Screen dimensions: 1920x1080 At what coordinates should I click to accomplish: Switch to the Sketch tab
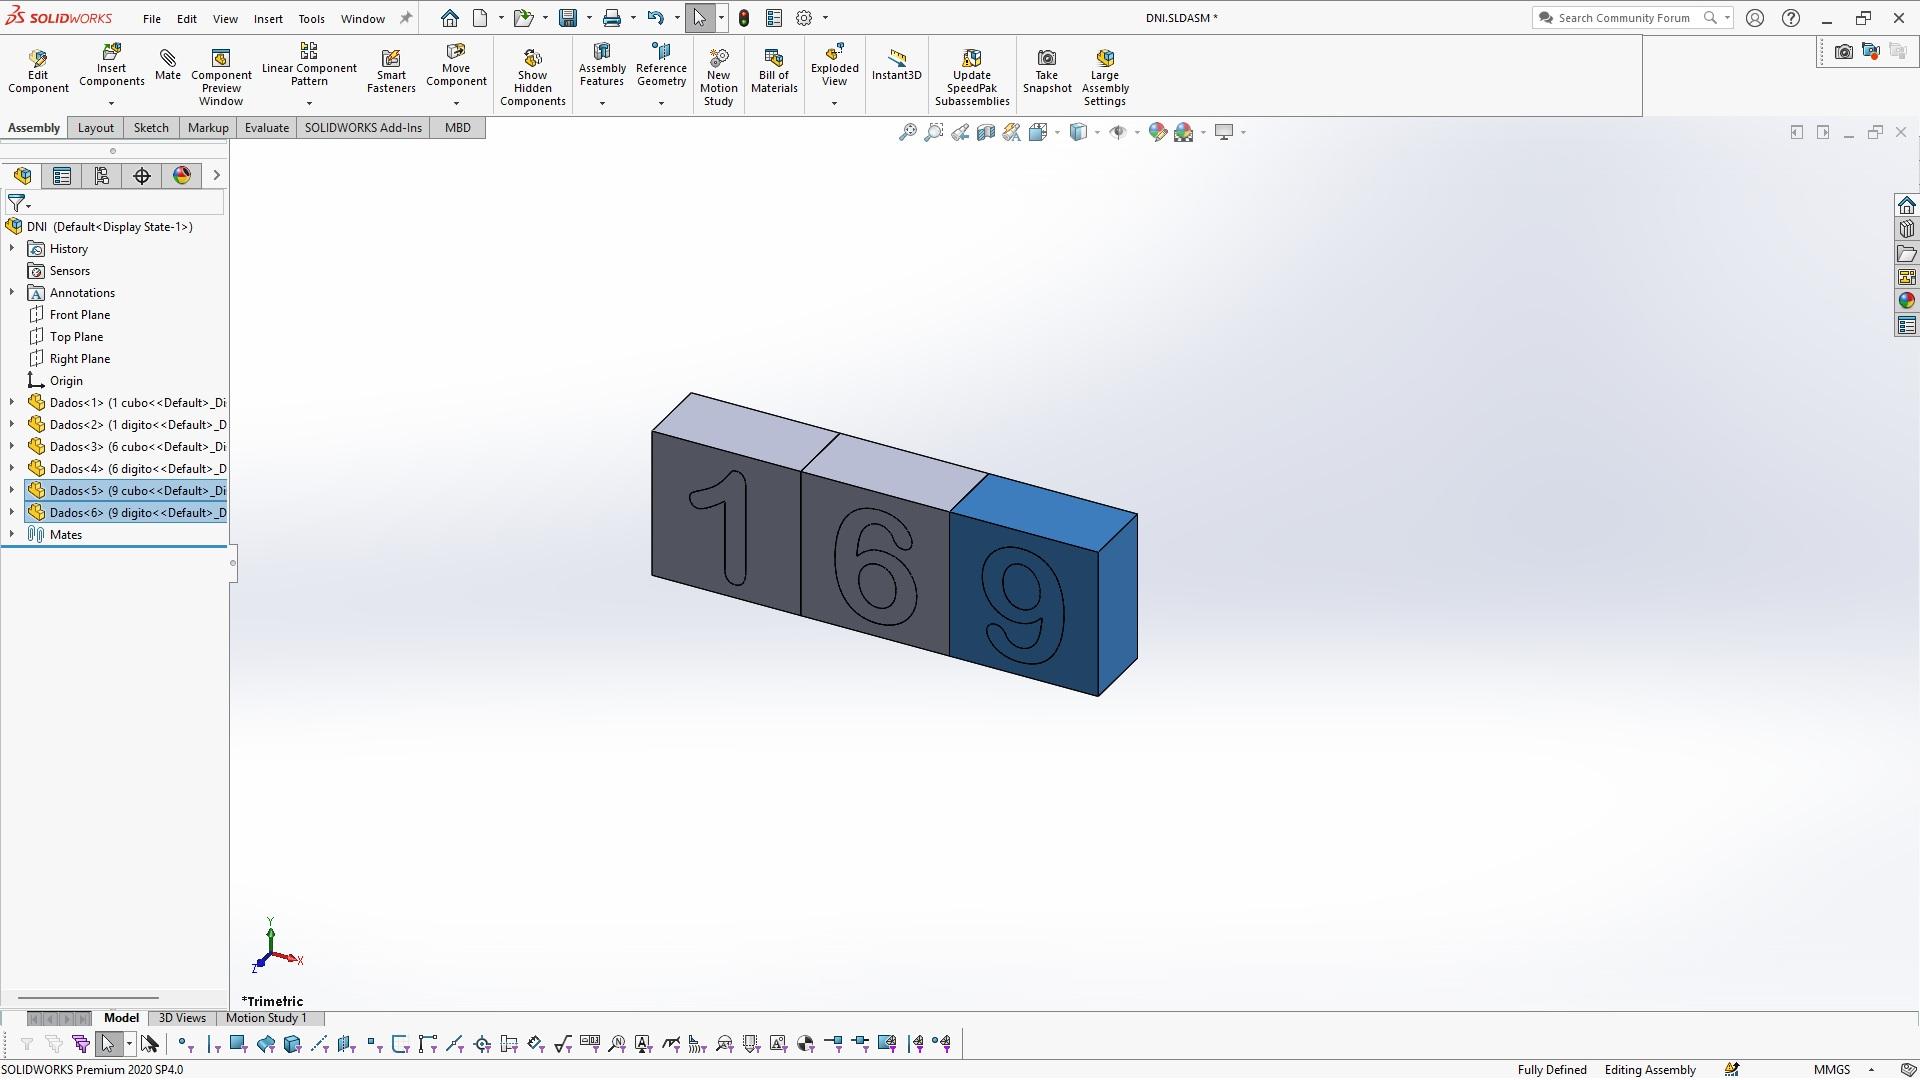point(151,128)
